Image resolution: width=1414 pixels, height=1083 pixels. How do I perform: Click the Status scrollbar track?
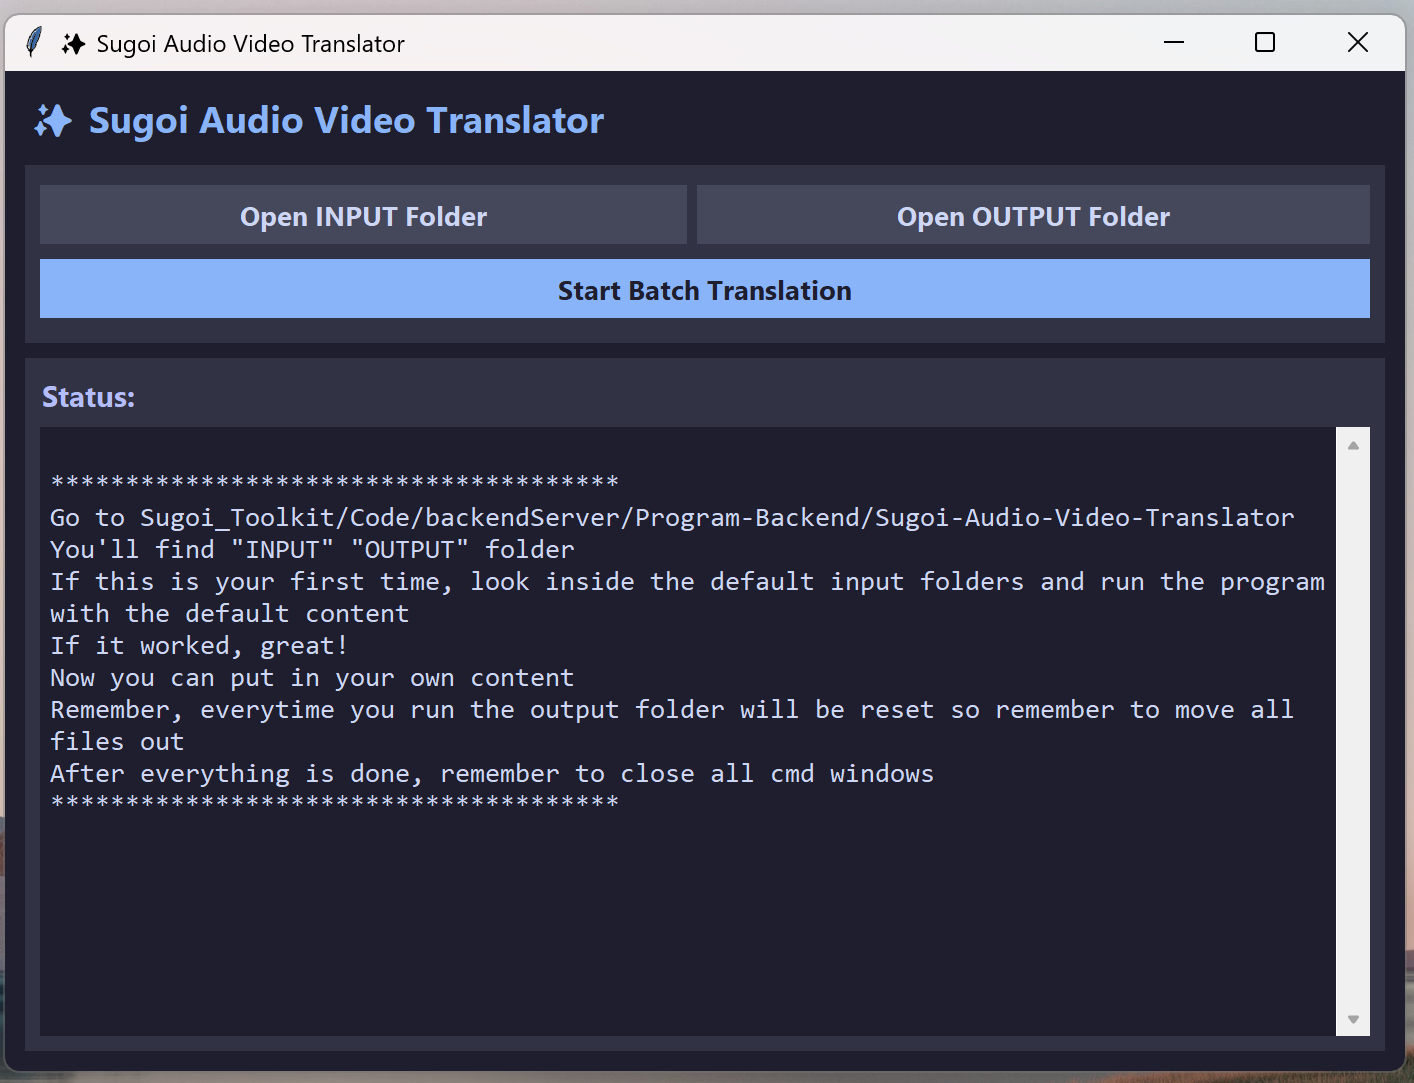1353,730
